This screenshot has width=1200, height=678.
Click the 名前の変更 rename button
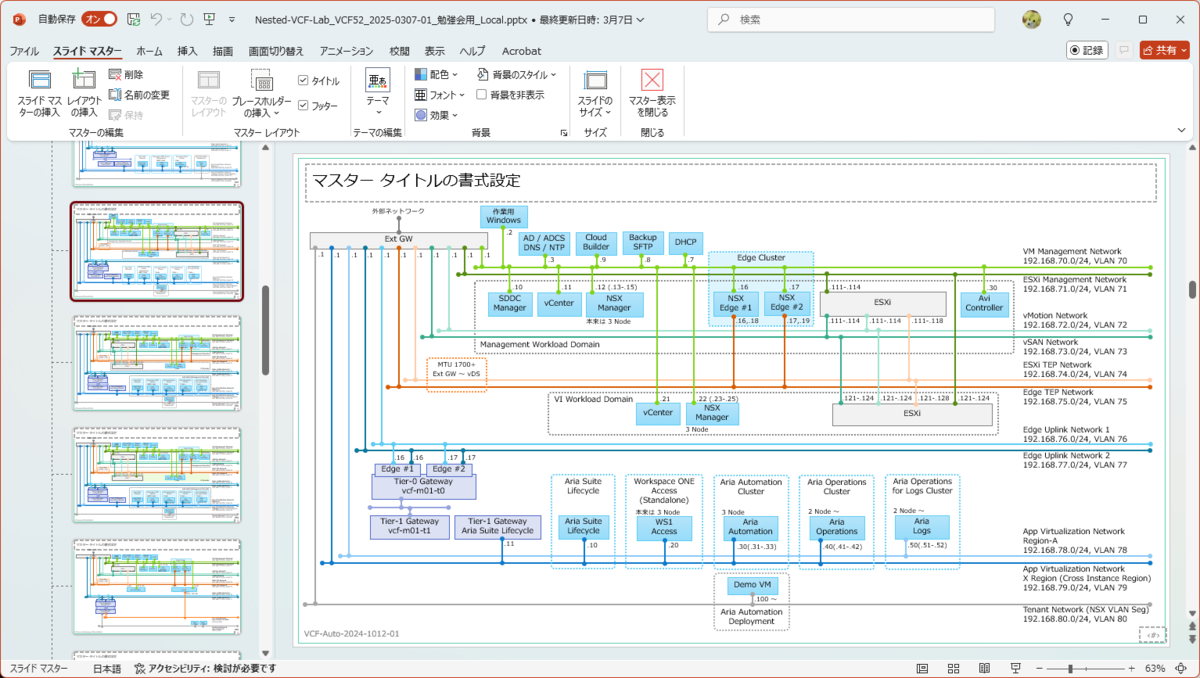click(139, 95)
